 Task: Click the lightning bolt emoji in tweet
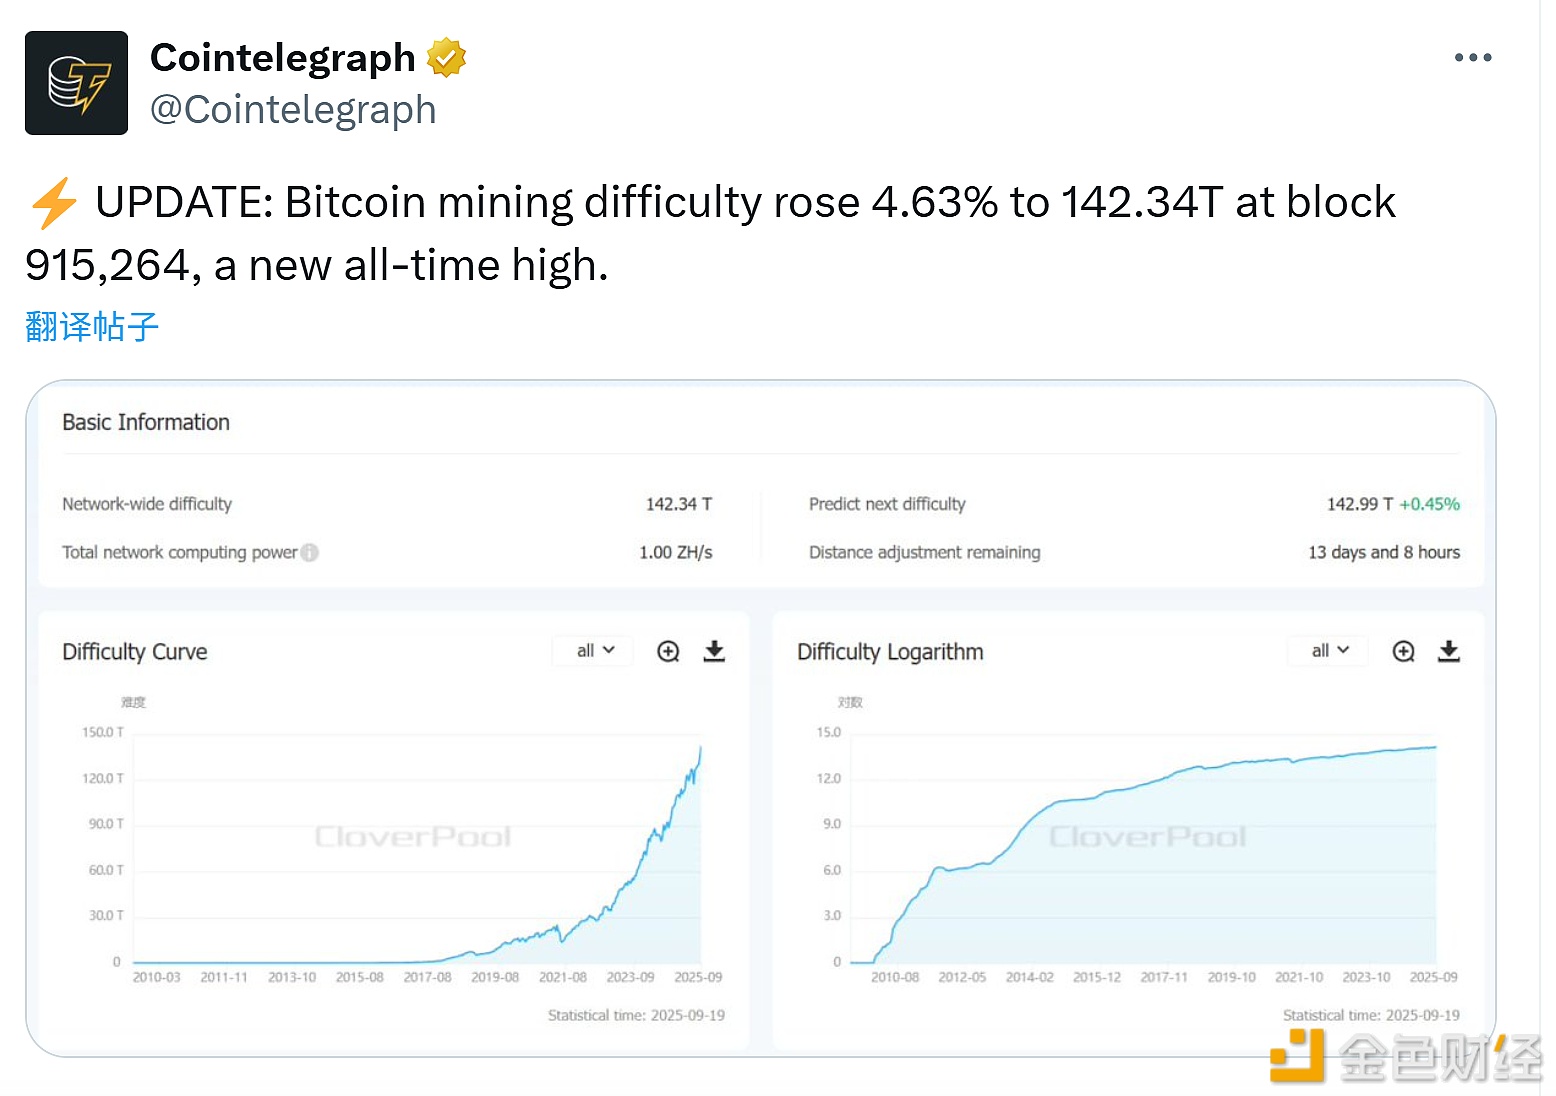click(54, 203)
